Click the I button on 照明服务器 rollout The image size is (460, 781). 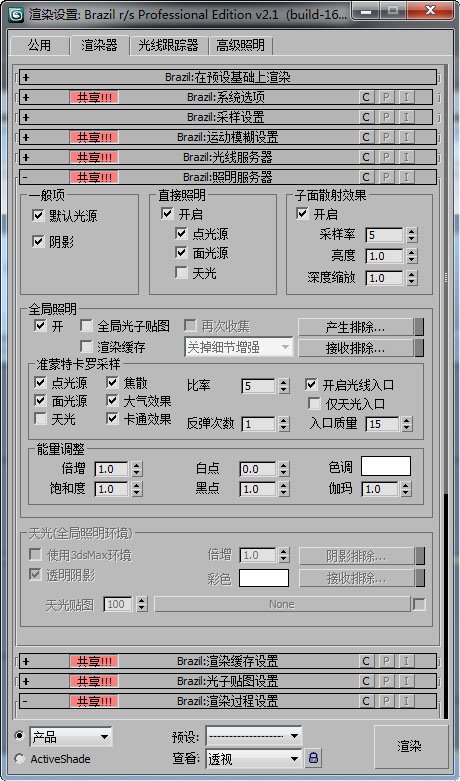pos(406,177)
